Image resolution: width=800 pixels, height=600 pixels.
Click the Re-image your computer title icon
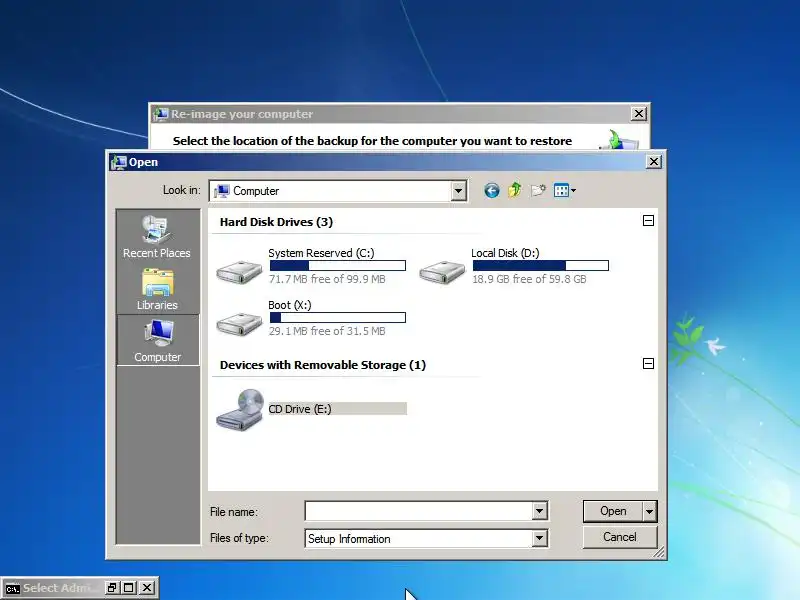(161, 114)
